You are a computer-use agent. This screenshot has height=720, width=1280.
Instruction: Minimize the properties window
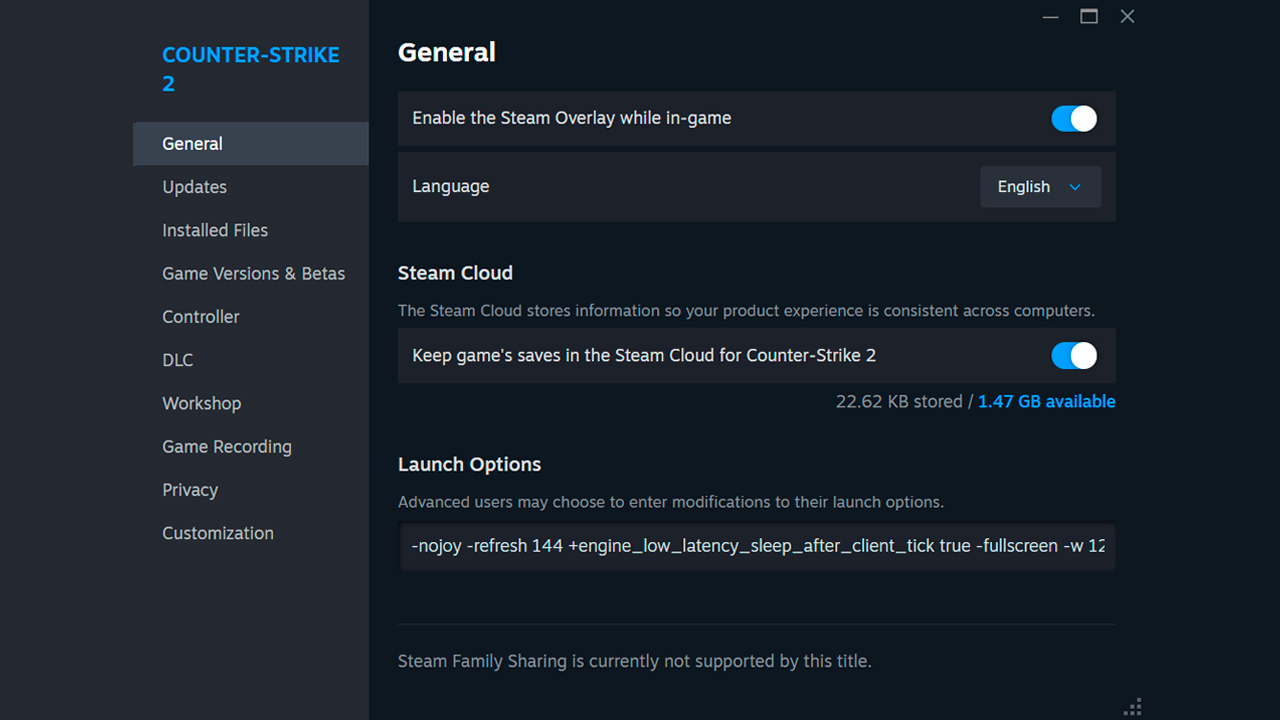coord(1050,17)
